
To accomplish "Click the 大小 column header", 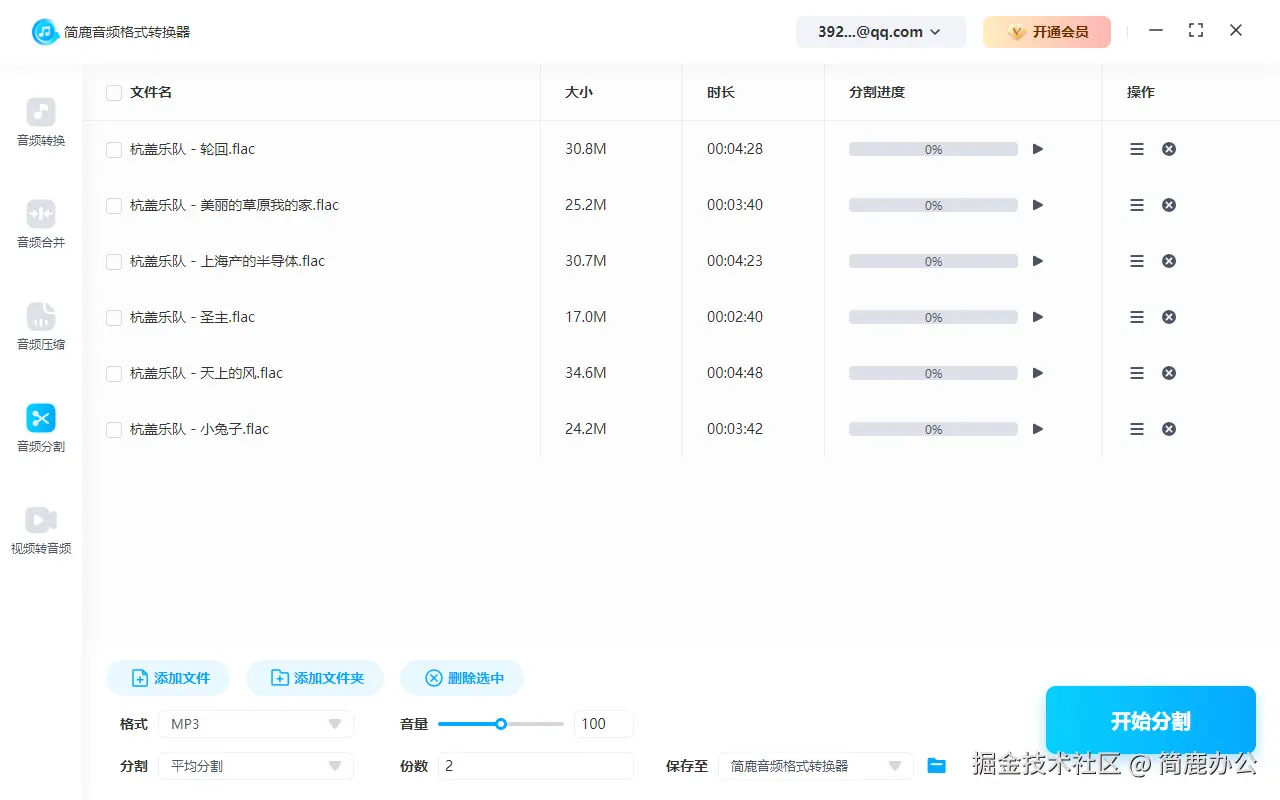I will [x=579, y=92].
